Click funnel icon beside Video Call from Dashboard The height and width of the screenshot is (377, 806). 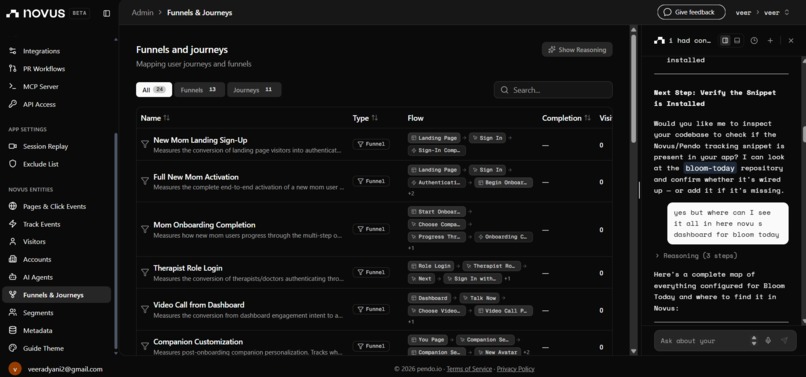pos(145,309)
